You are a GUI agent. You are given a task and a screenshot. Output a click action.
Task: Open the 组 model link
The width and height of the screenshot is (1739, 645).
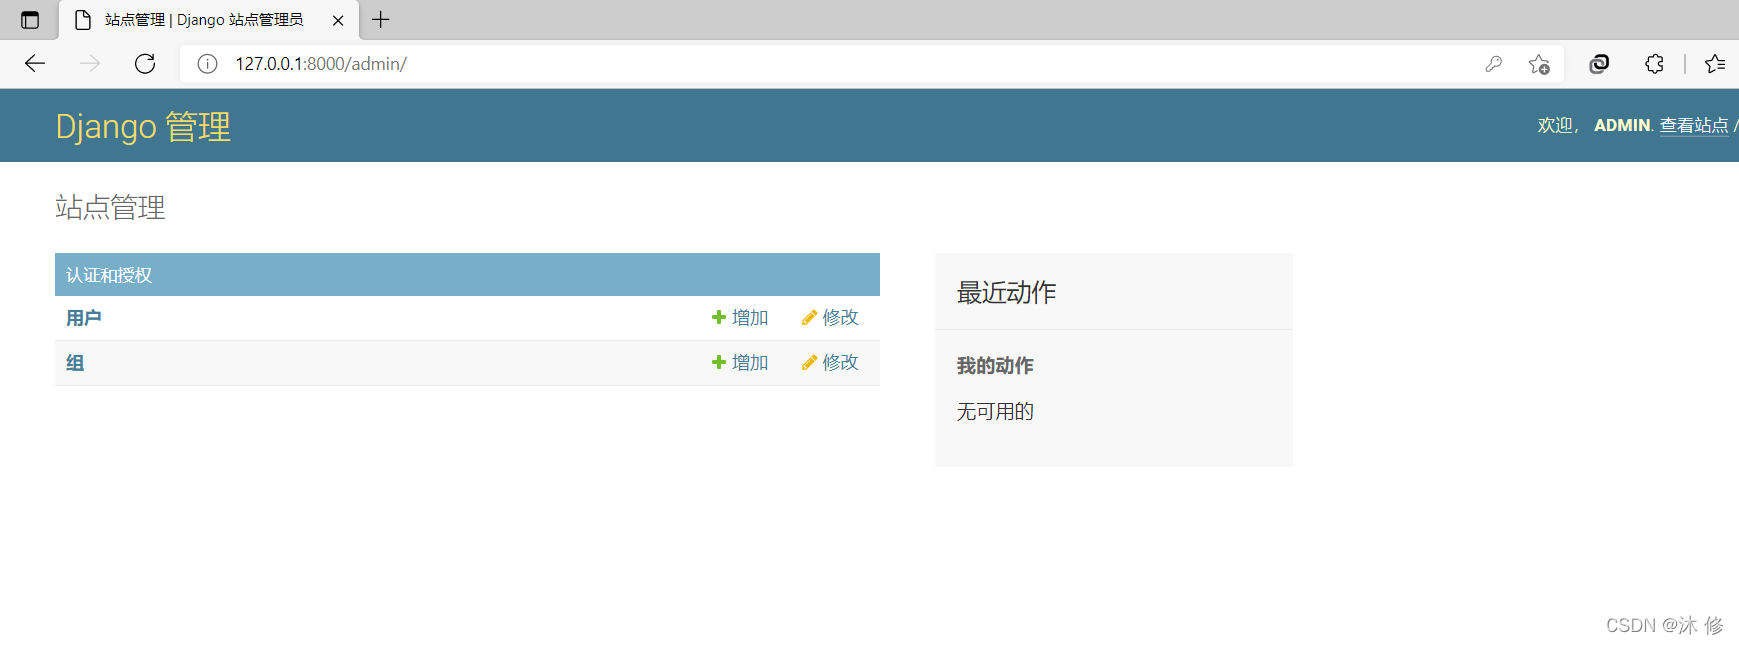click(x=75, y=363)
